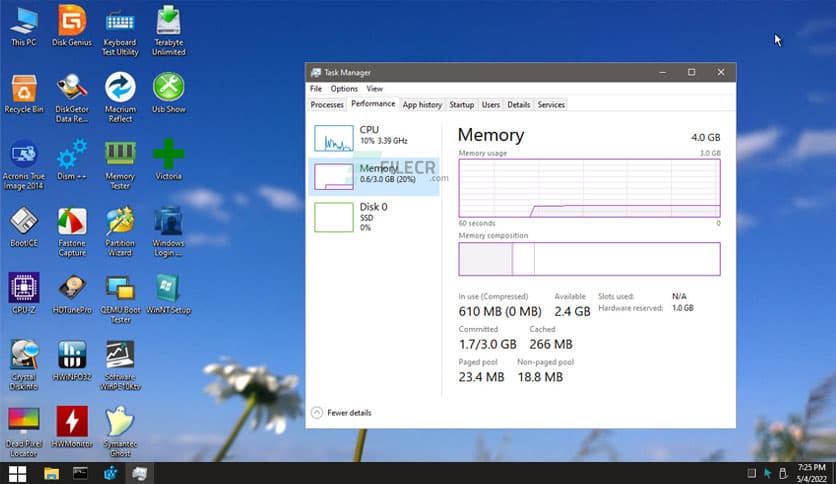Select the Partition Wizard desktop icon

coord(120,222)
